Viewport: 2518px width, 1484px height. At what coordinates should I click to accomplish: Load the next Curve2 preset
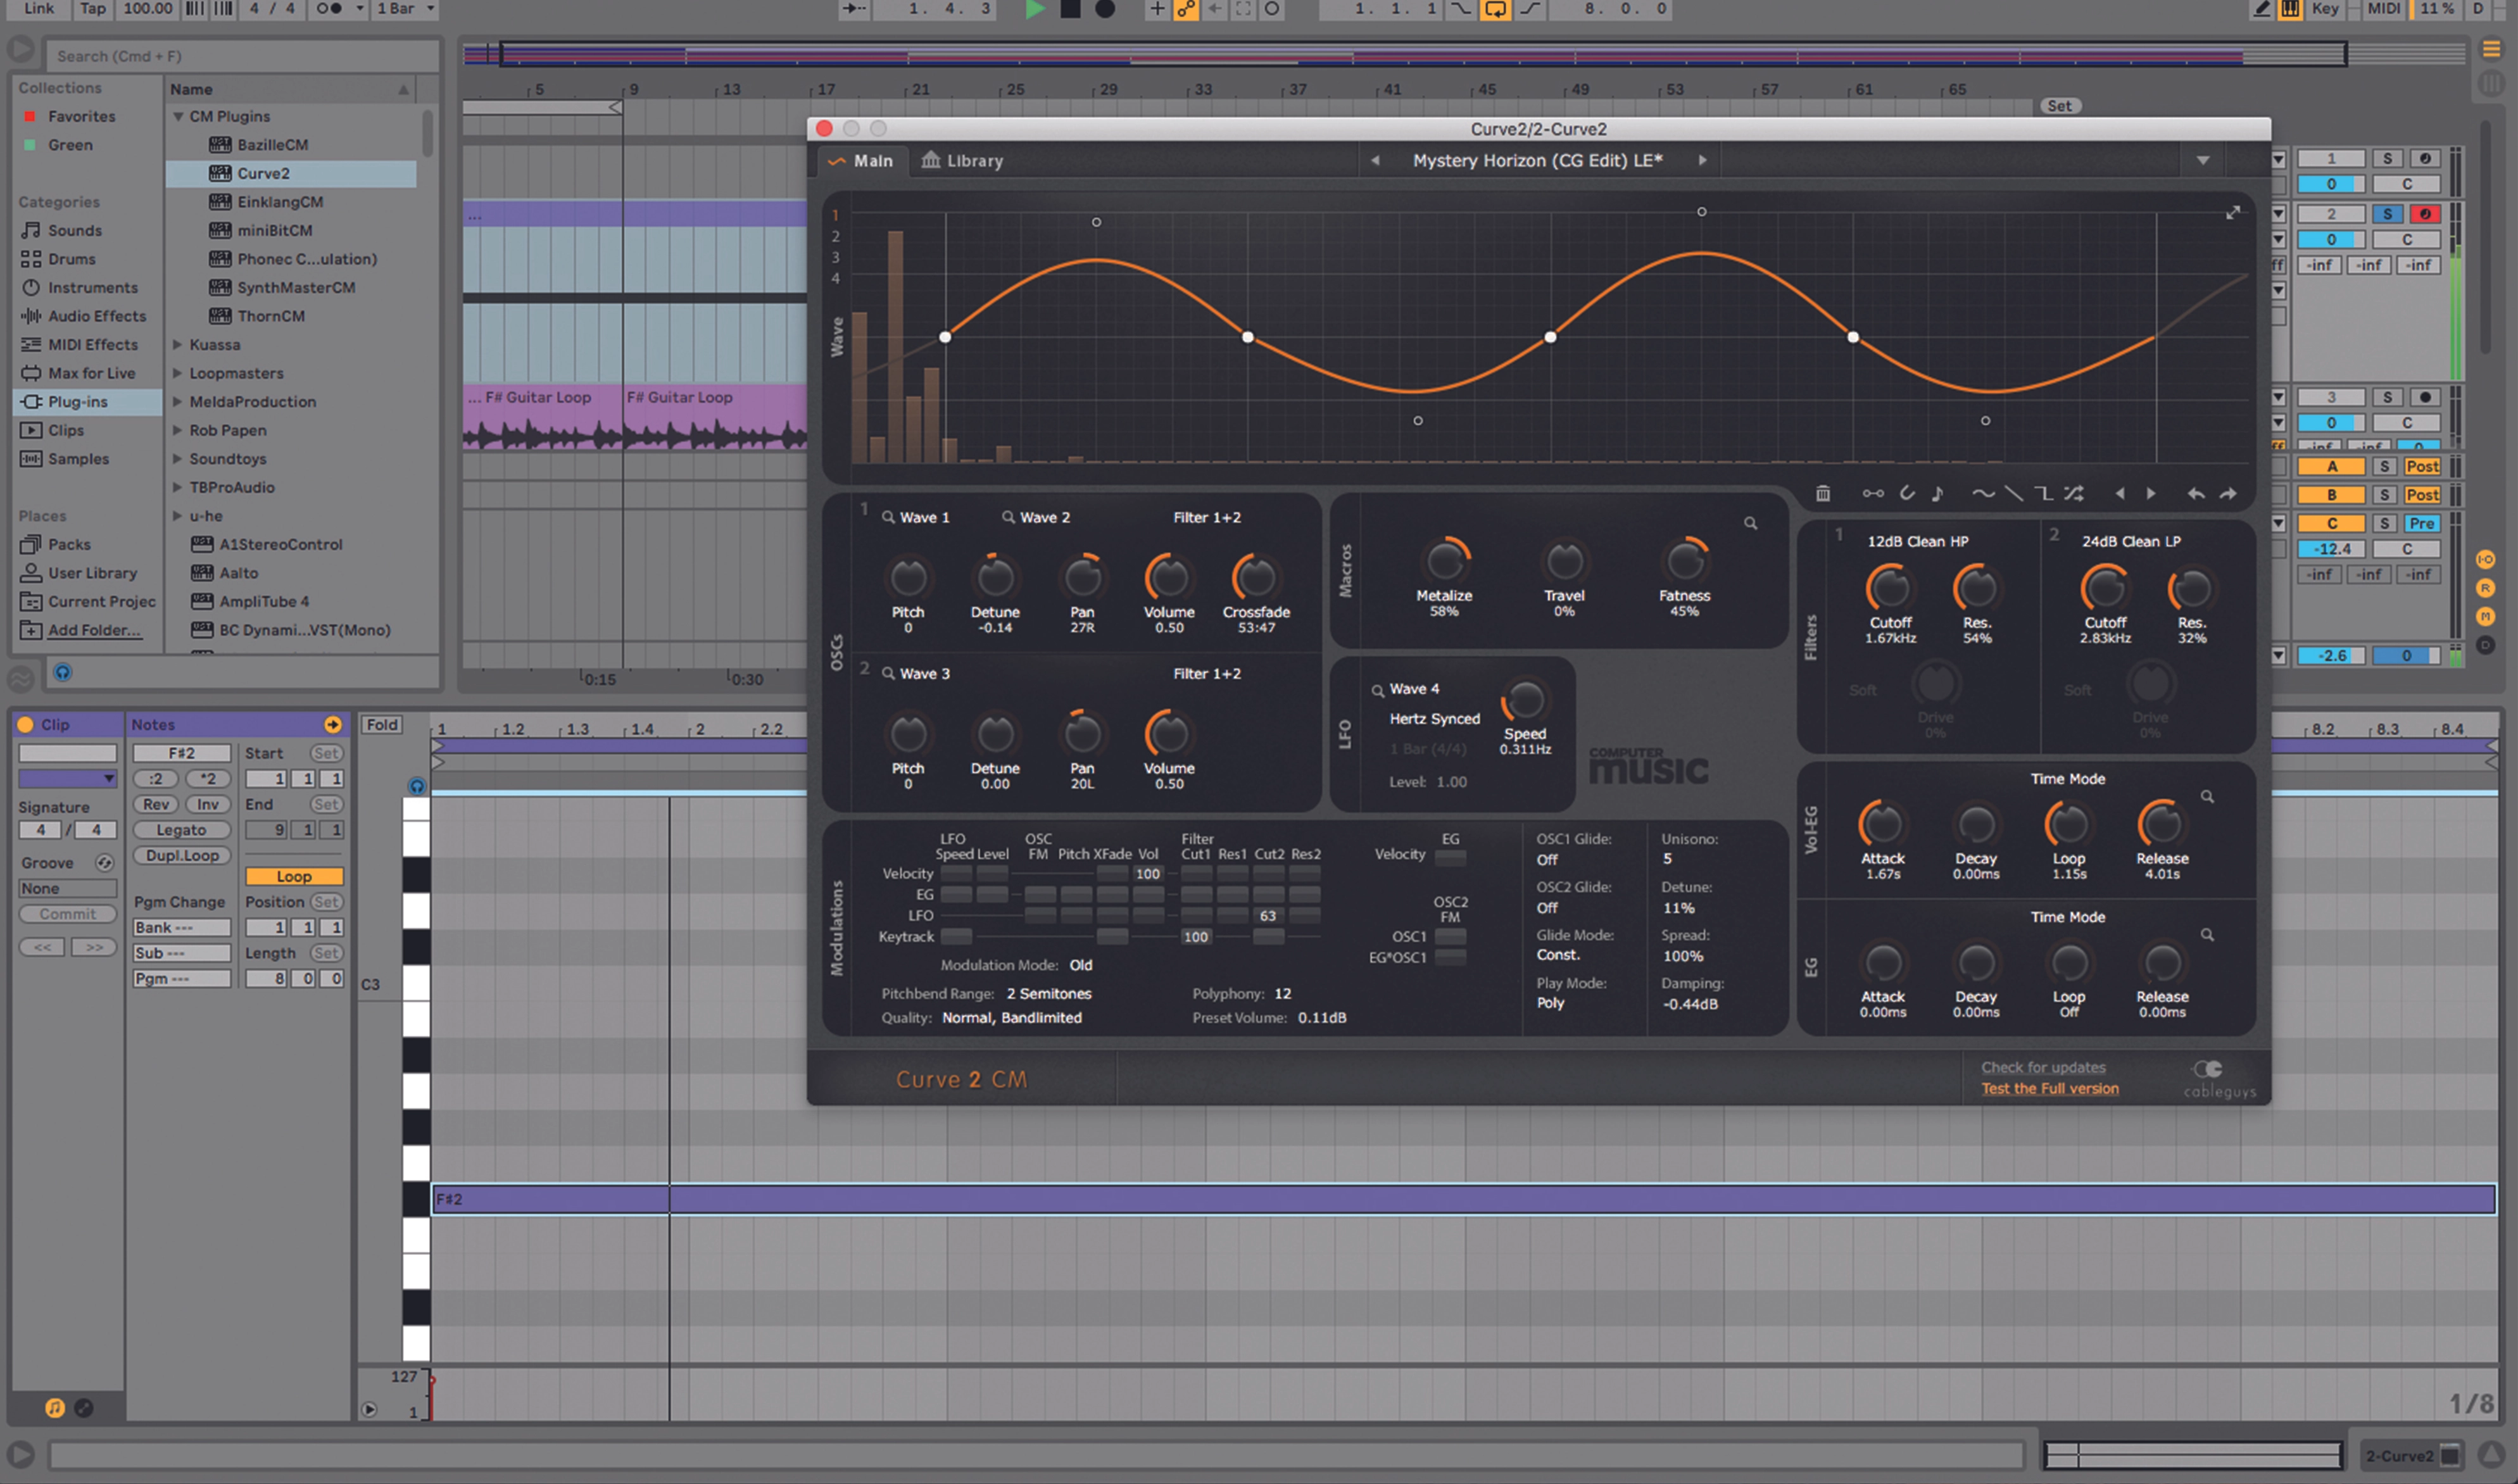1702,160
